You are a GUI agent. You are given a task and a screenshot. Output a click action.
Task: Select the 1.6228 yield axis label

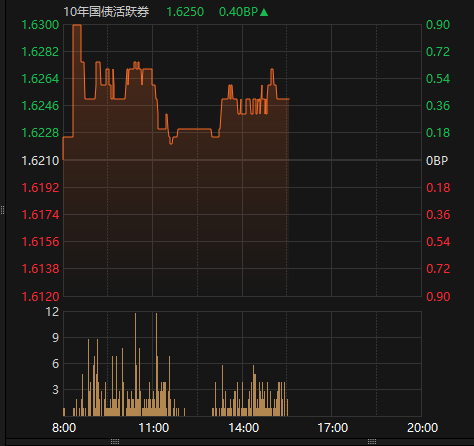pyautogui.click(x=40, y=133)
